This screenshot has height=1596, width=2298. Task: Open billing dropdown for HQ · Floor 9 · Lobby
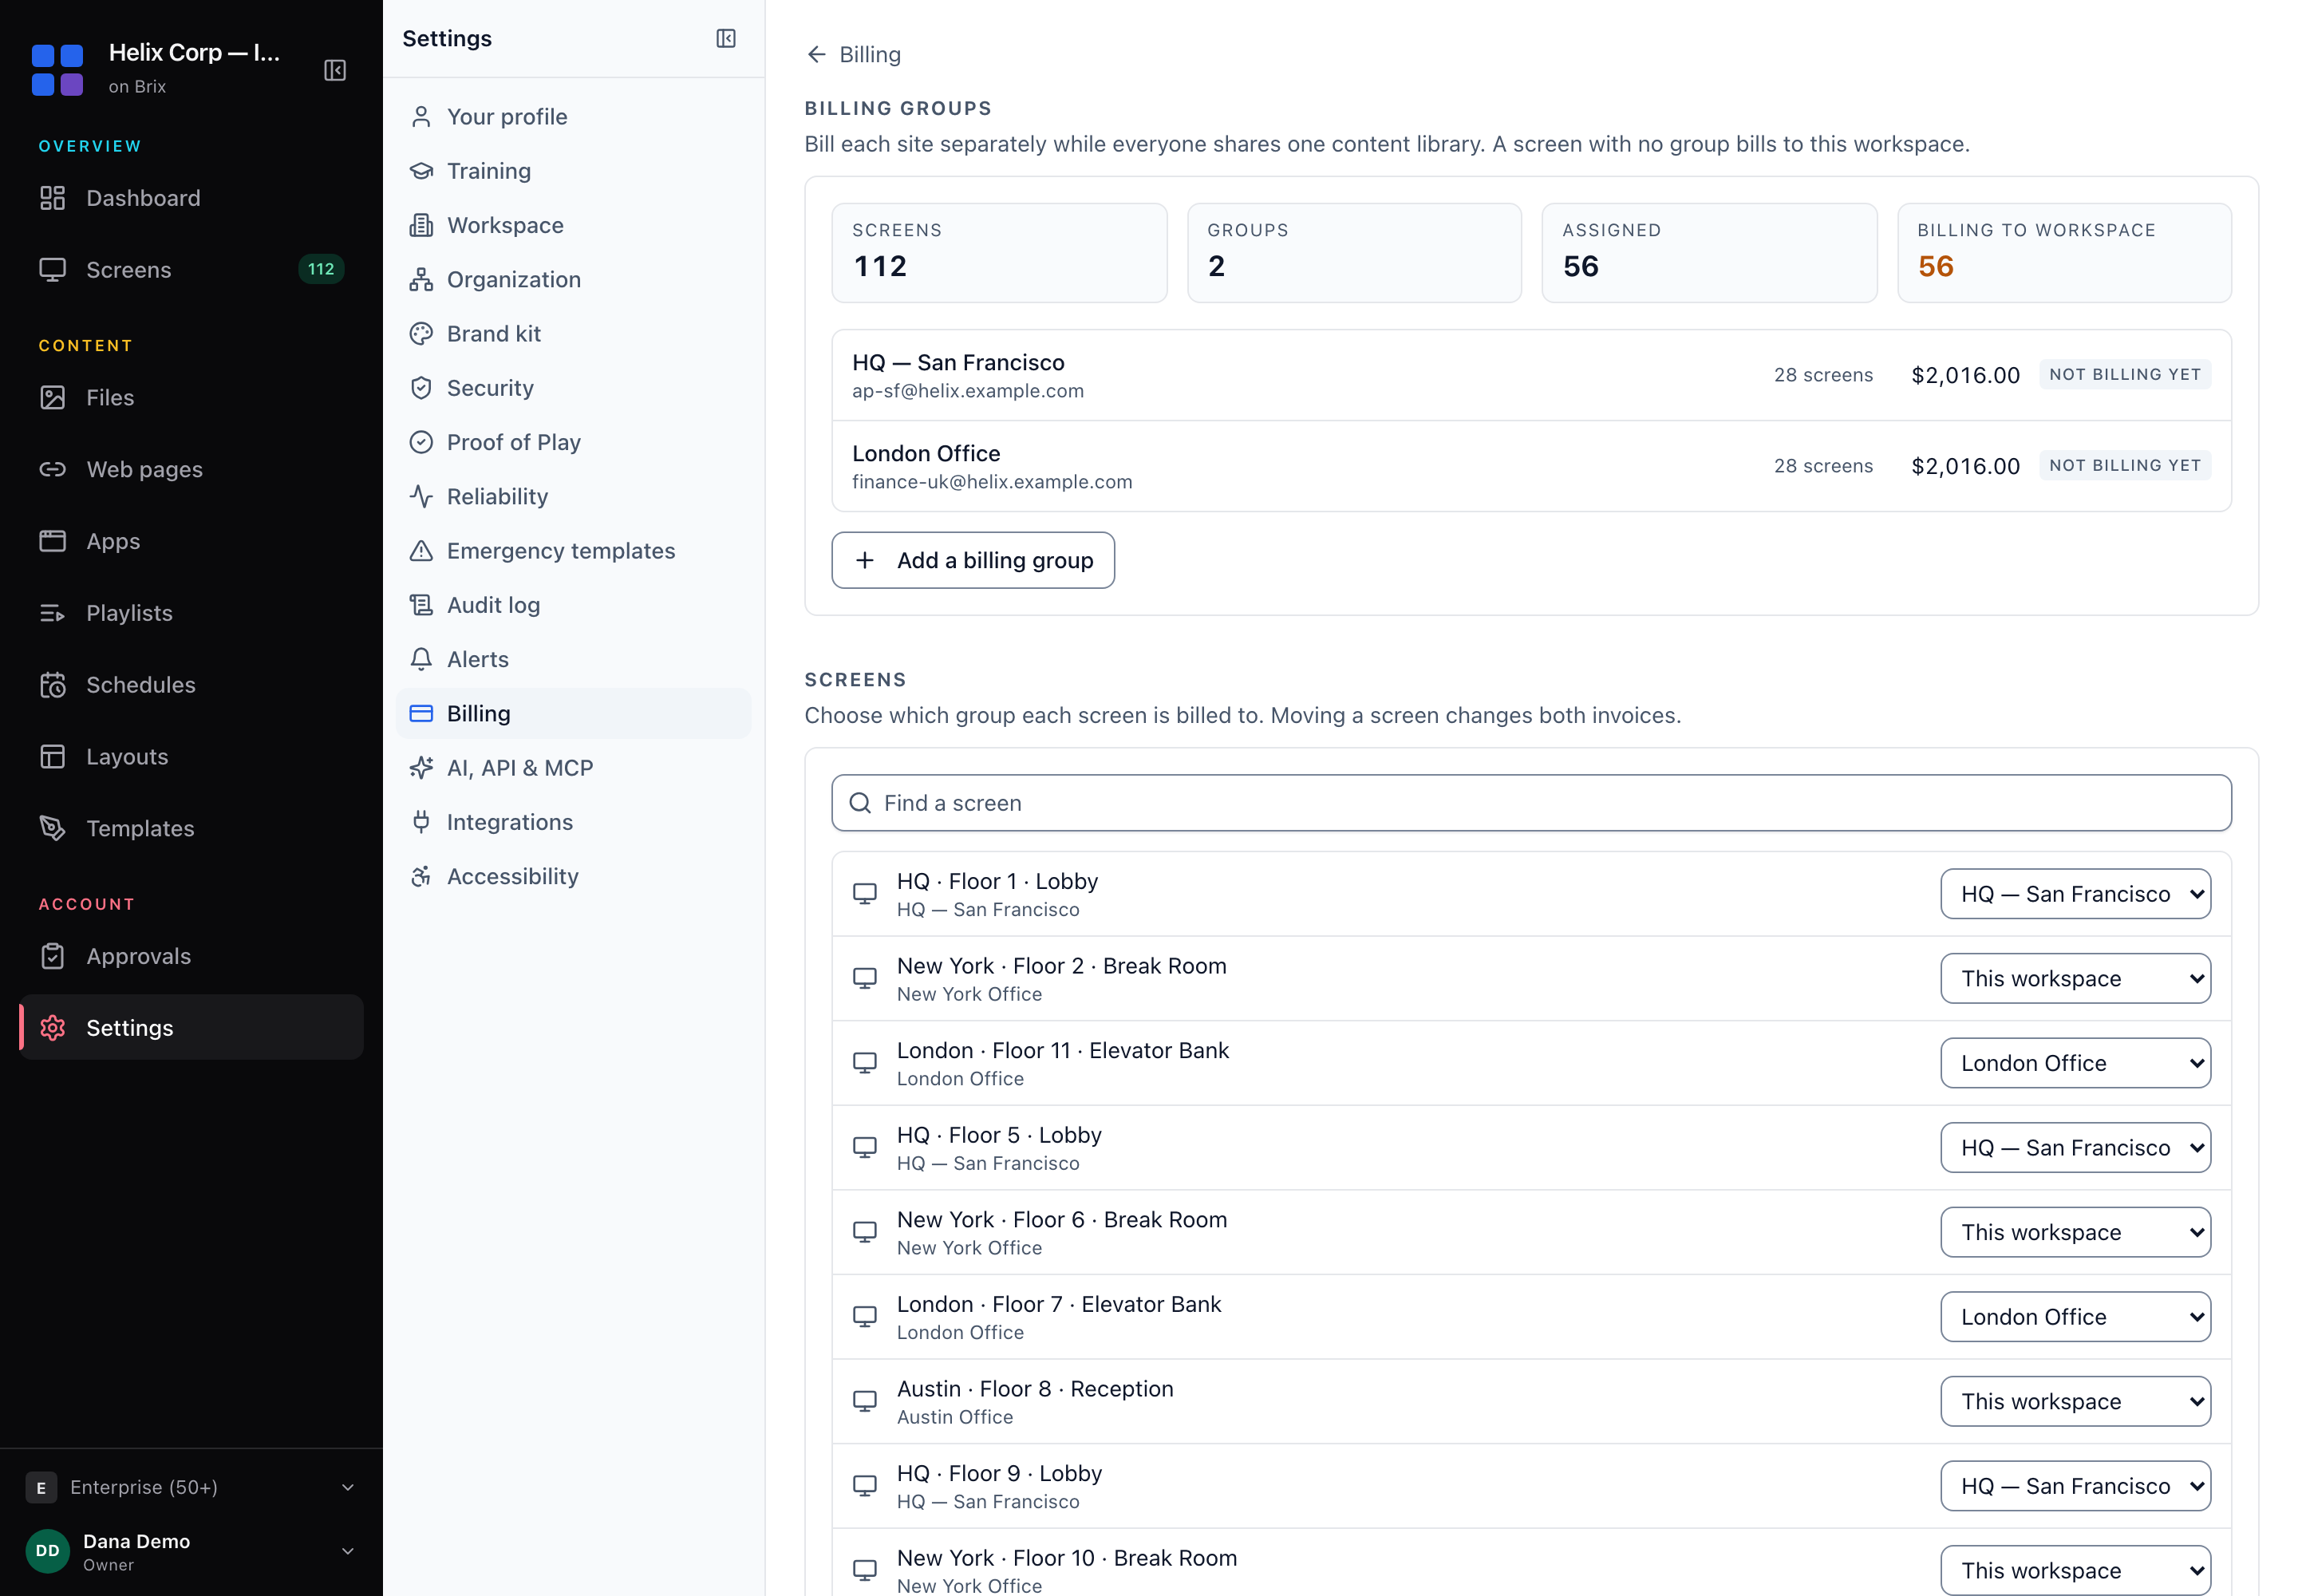point(2075,1486)
